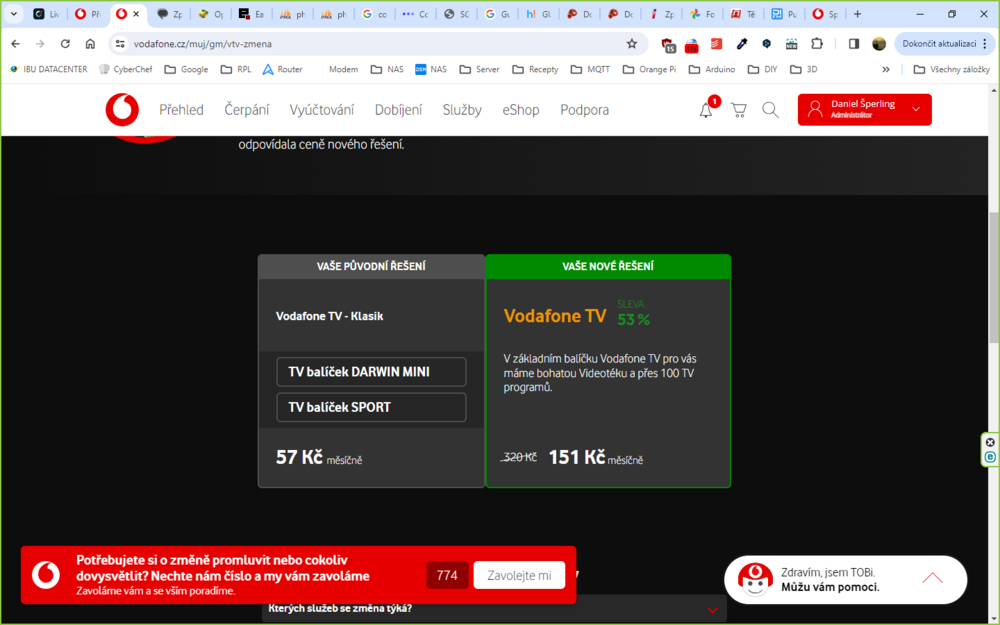Close the active Vodafone tab
This screenshot has width=1000, height=625.
[x=136, y=13]
